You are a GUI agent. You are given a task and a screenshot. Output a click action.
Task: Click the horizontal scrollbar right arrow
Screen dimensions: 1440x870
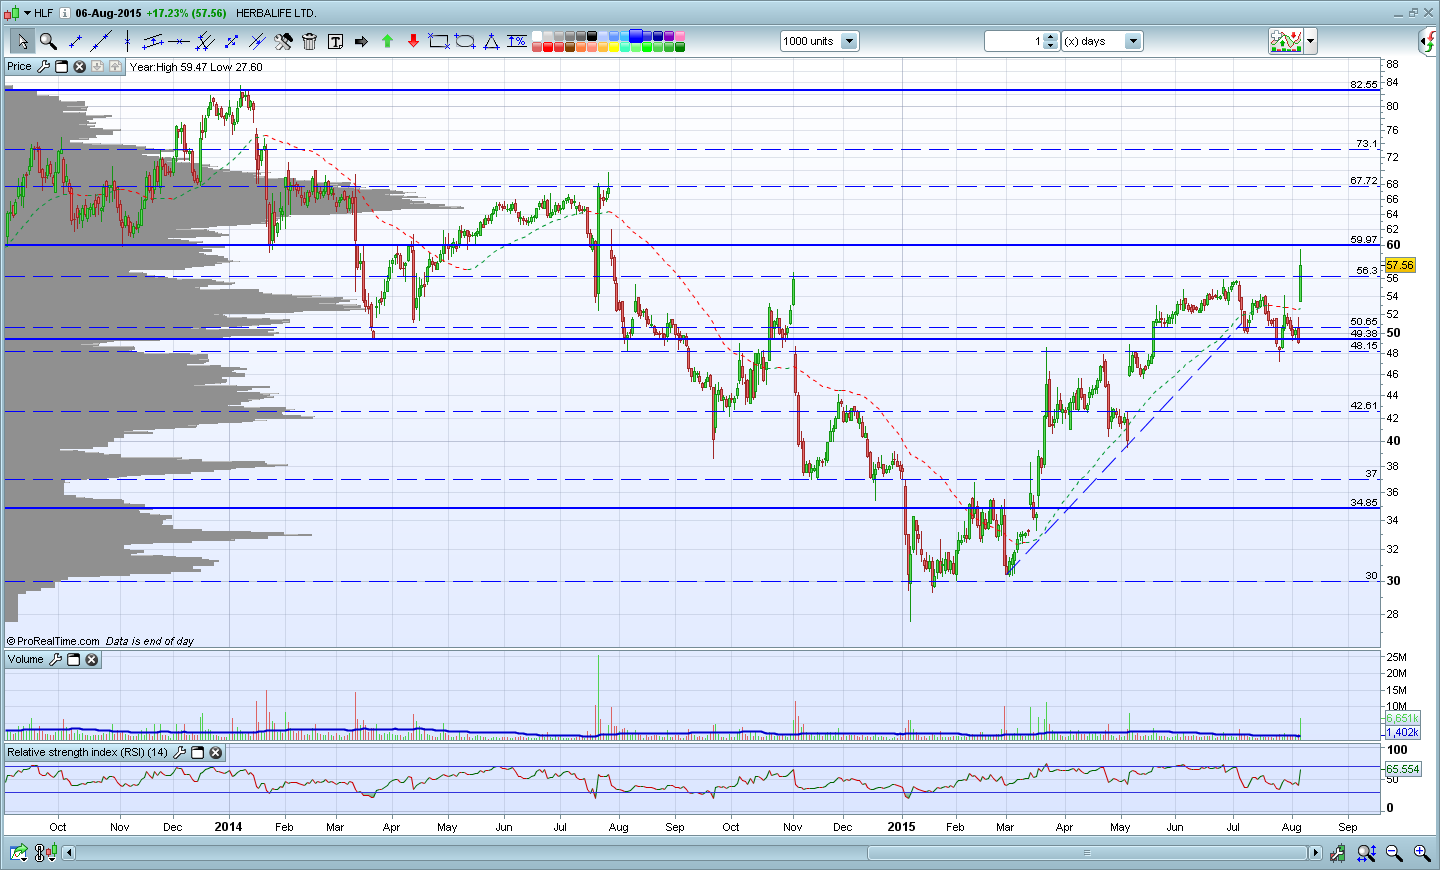point(1315,853)
